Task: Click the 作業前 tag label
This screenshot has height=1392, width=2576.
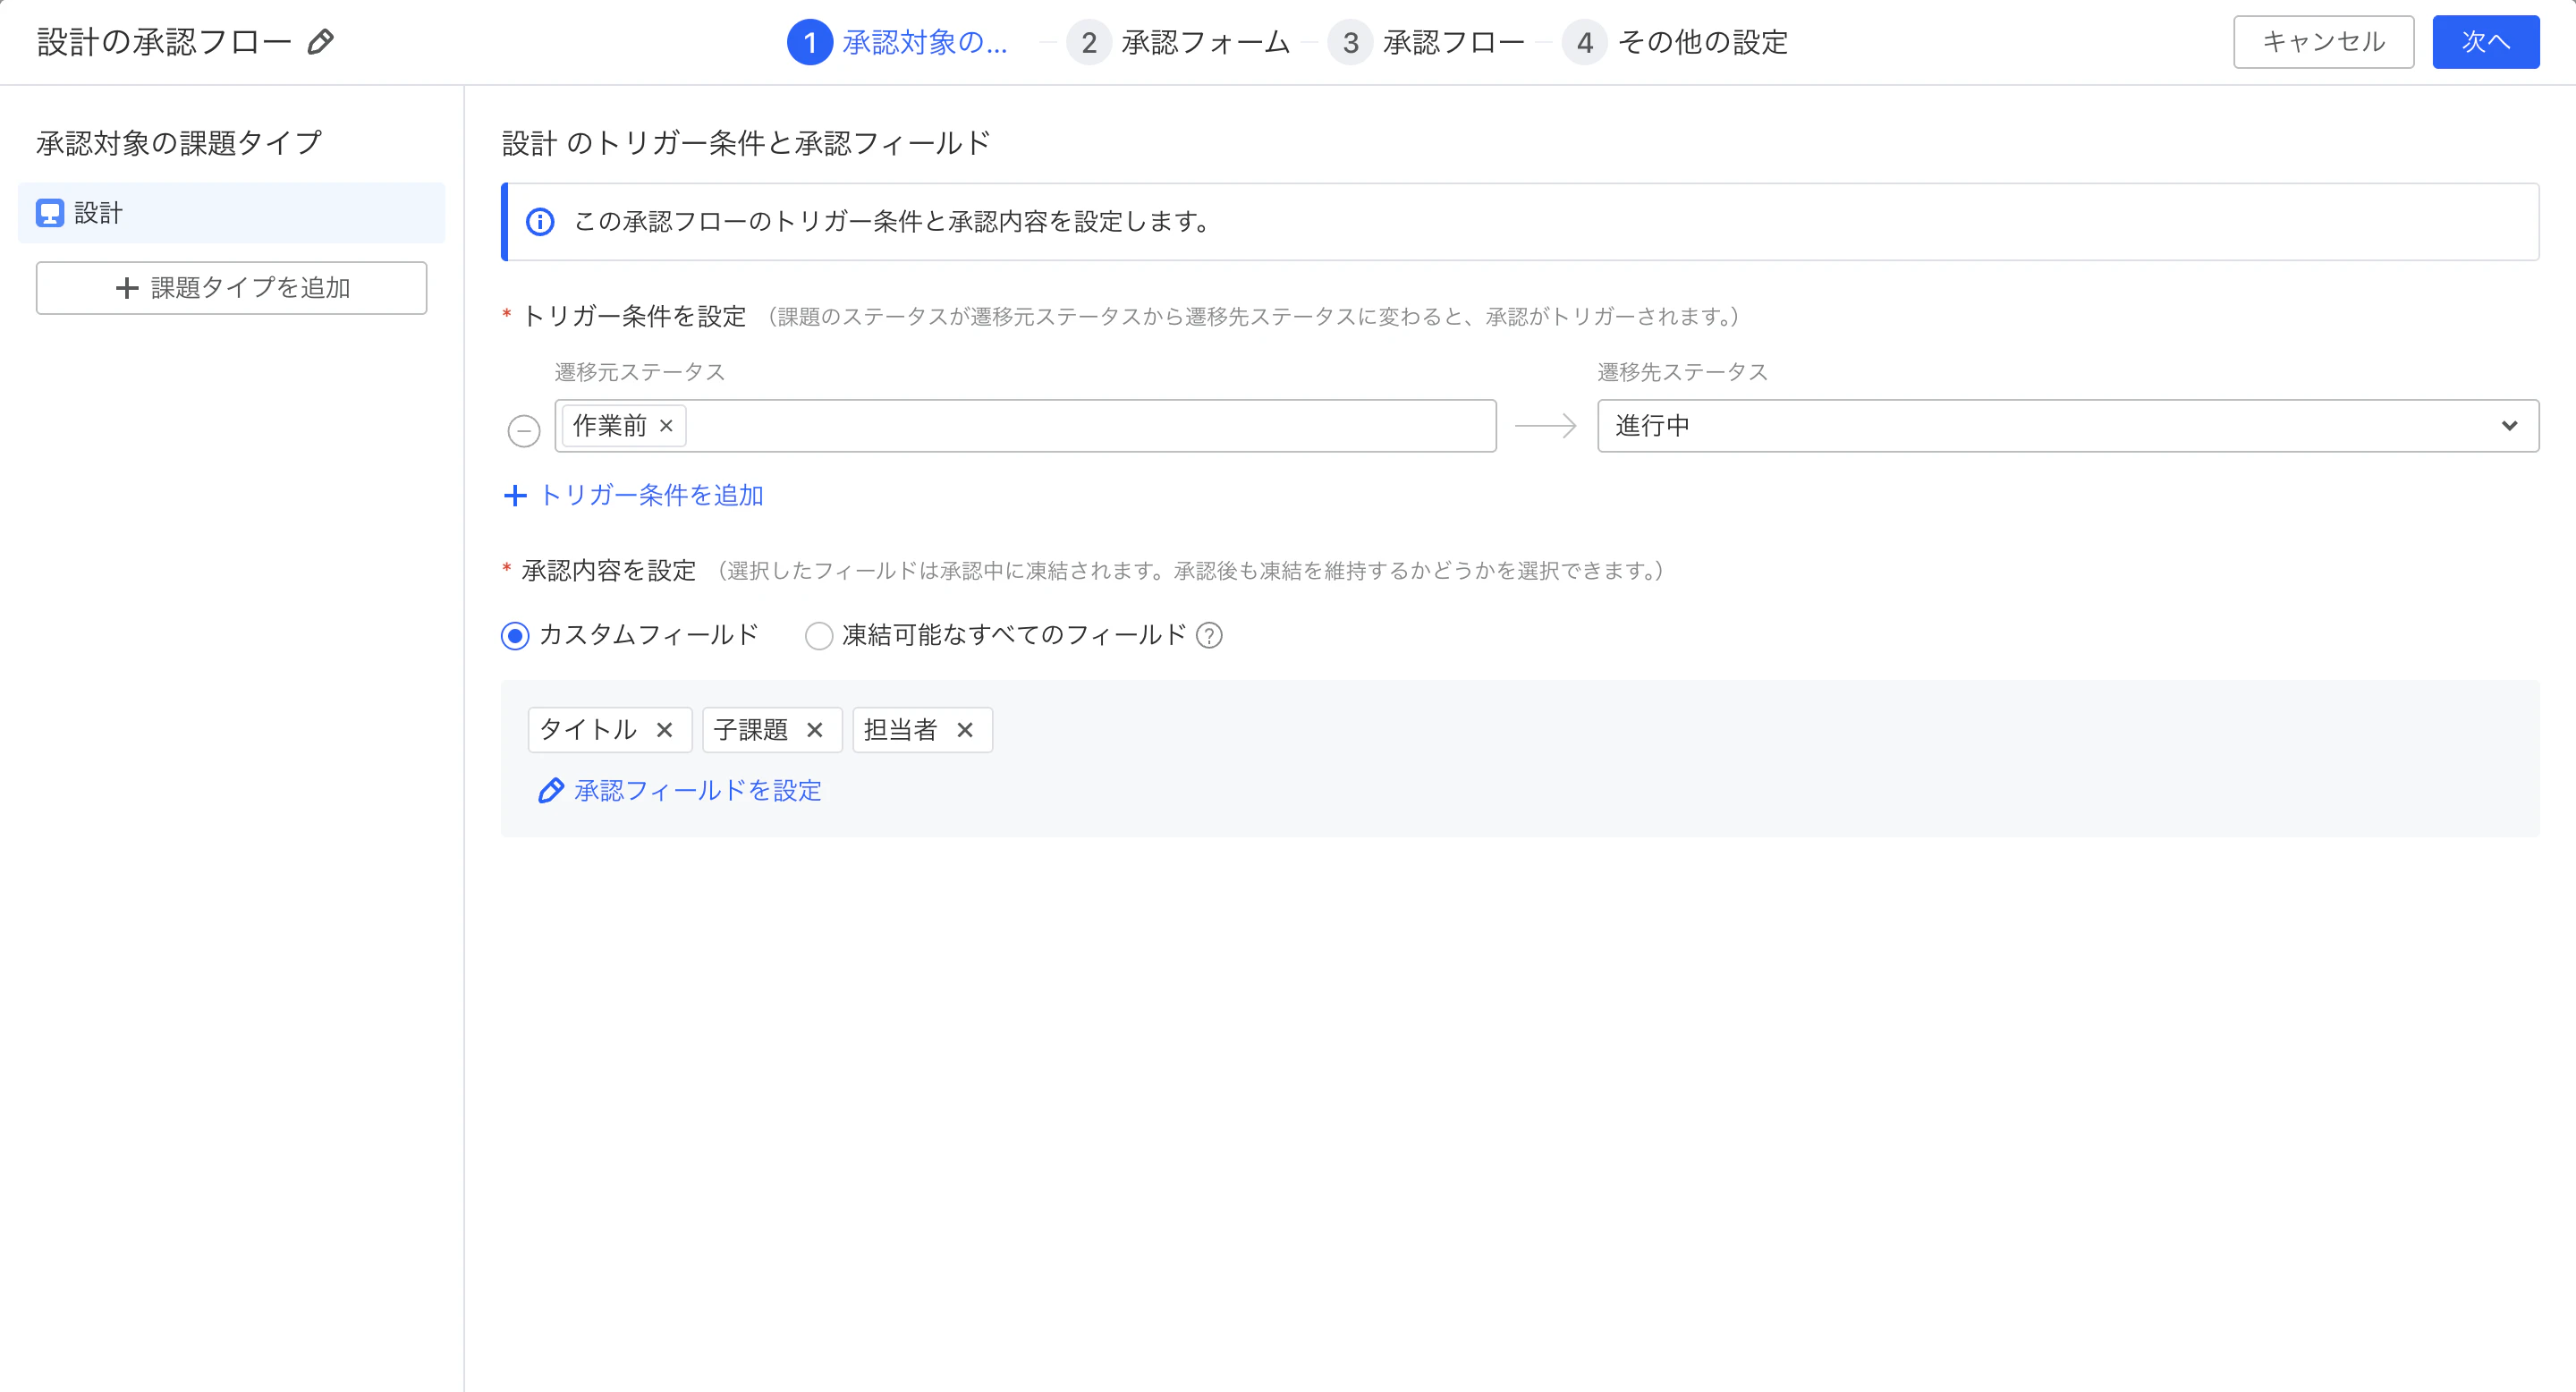Action: tap(610, 426)
